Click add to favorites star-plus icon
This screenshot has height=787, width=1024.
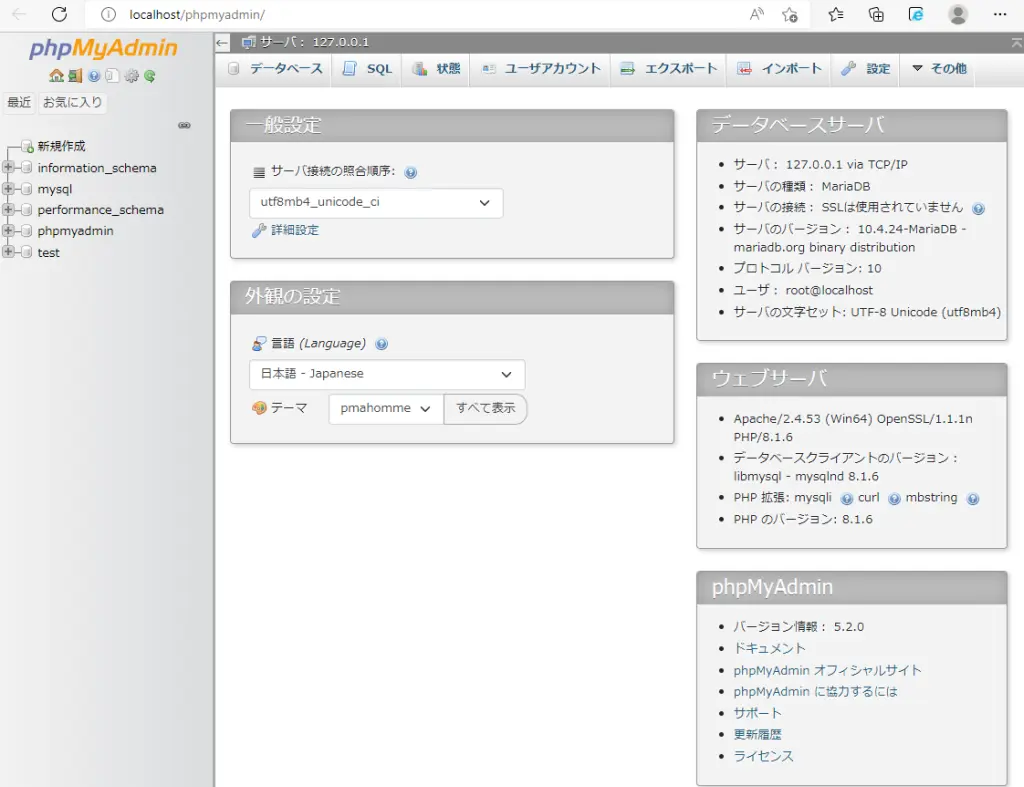pos(790,14)
